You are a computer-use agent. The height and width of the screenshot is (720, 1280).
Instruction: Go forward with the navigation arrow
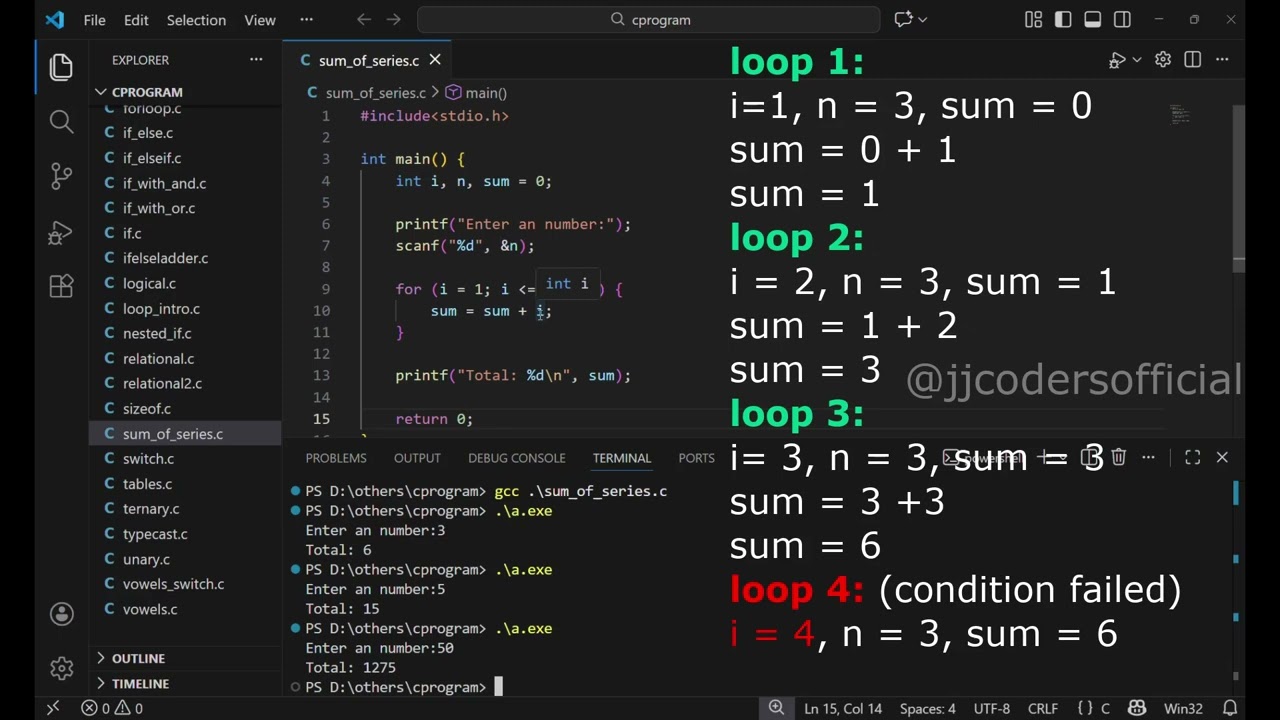[x=394, y=20]
